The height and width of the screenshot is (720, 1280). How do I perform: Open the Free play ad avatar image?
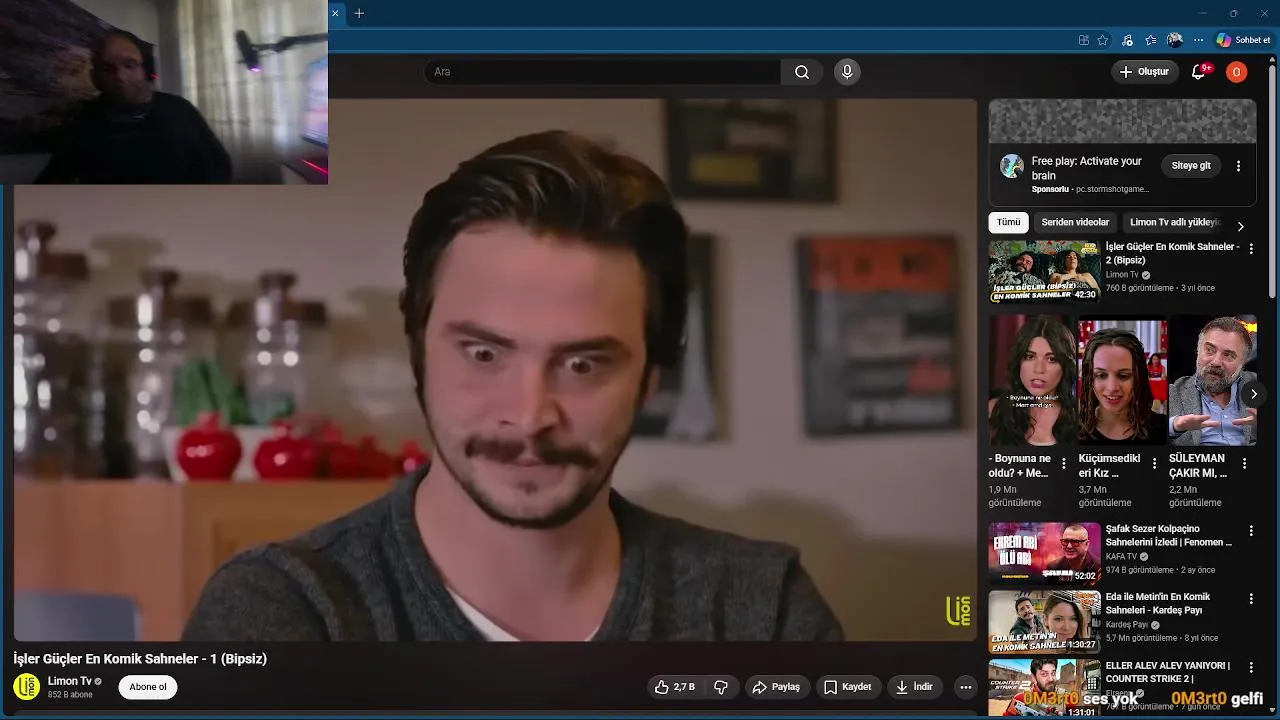(1012, 166)
